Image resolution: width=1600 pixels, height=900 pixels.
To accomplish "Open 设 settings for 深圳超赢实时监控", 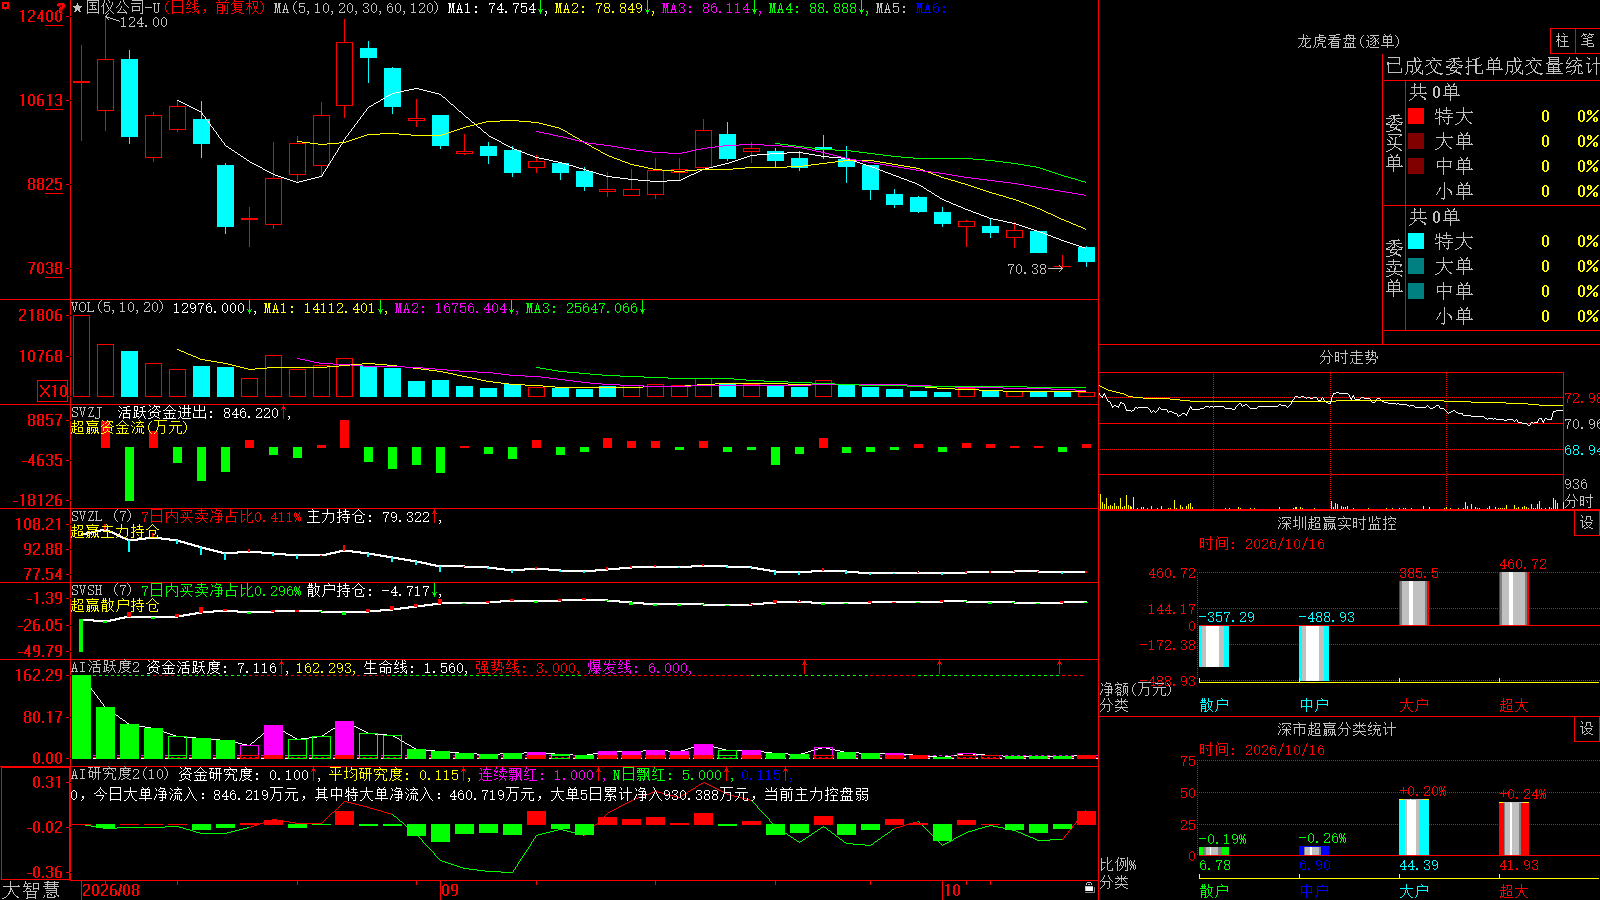I will click(x=1587, y=523).
